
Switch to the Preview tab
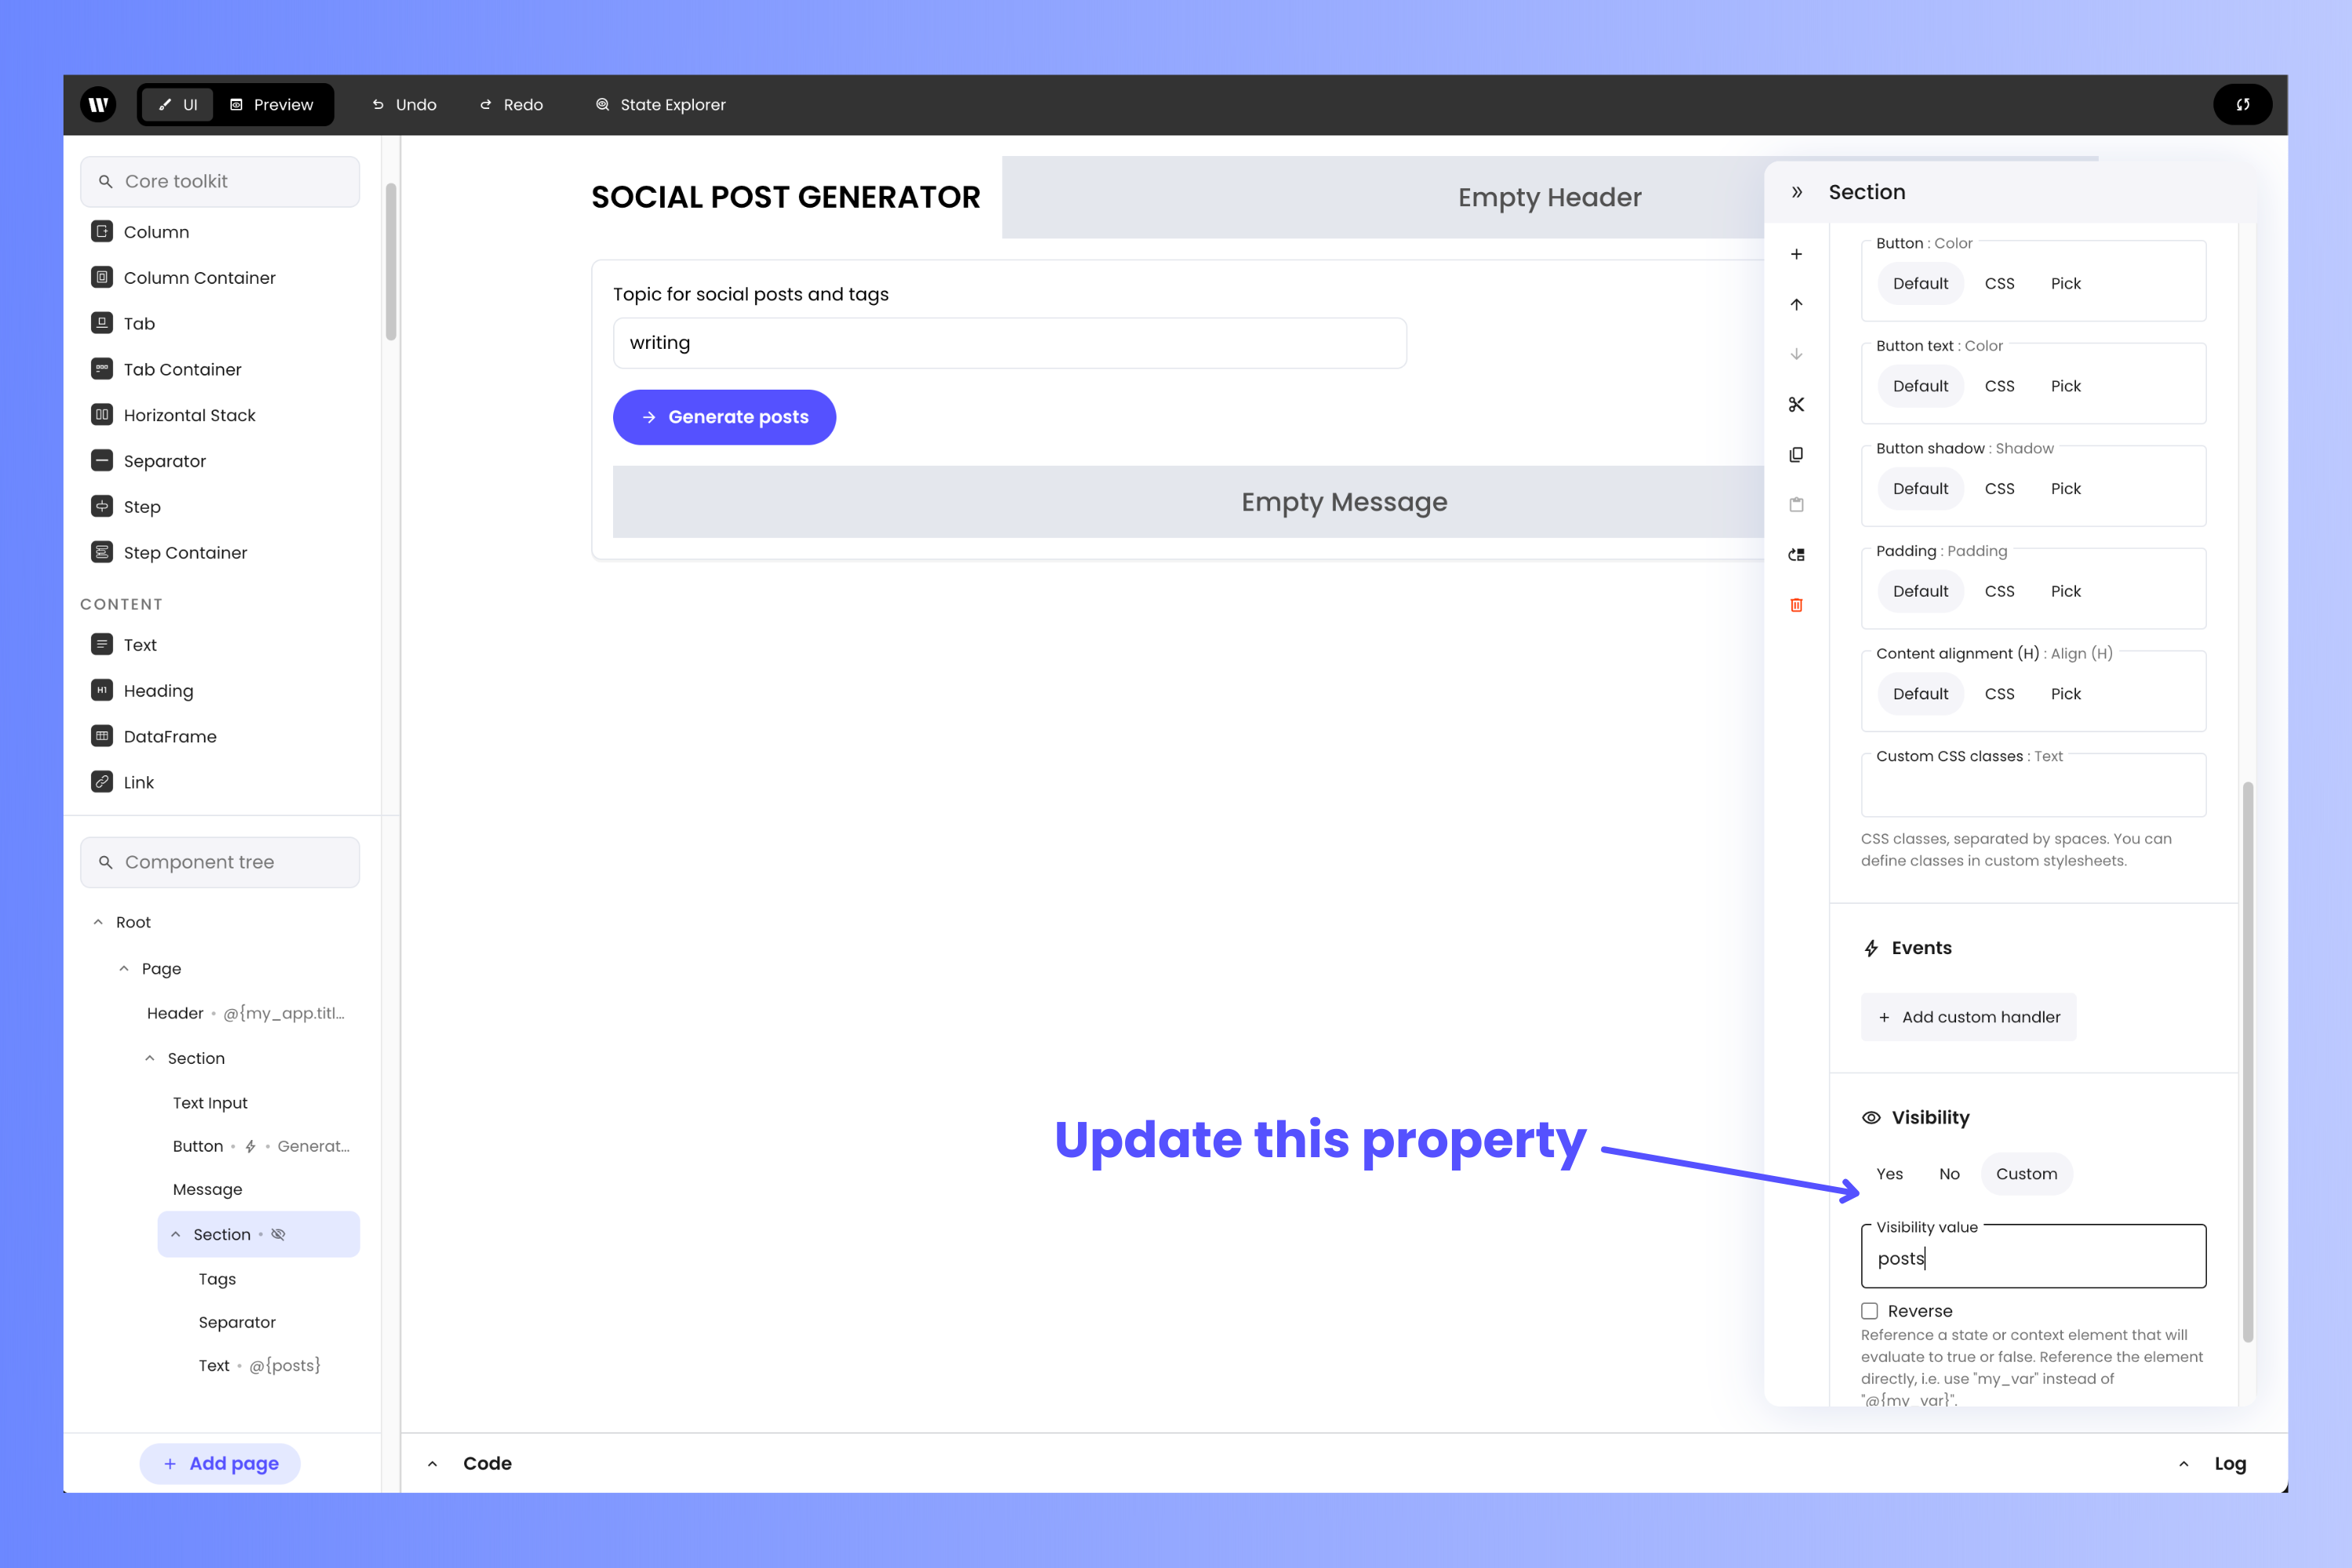pos(273,104)
